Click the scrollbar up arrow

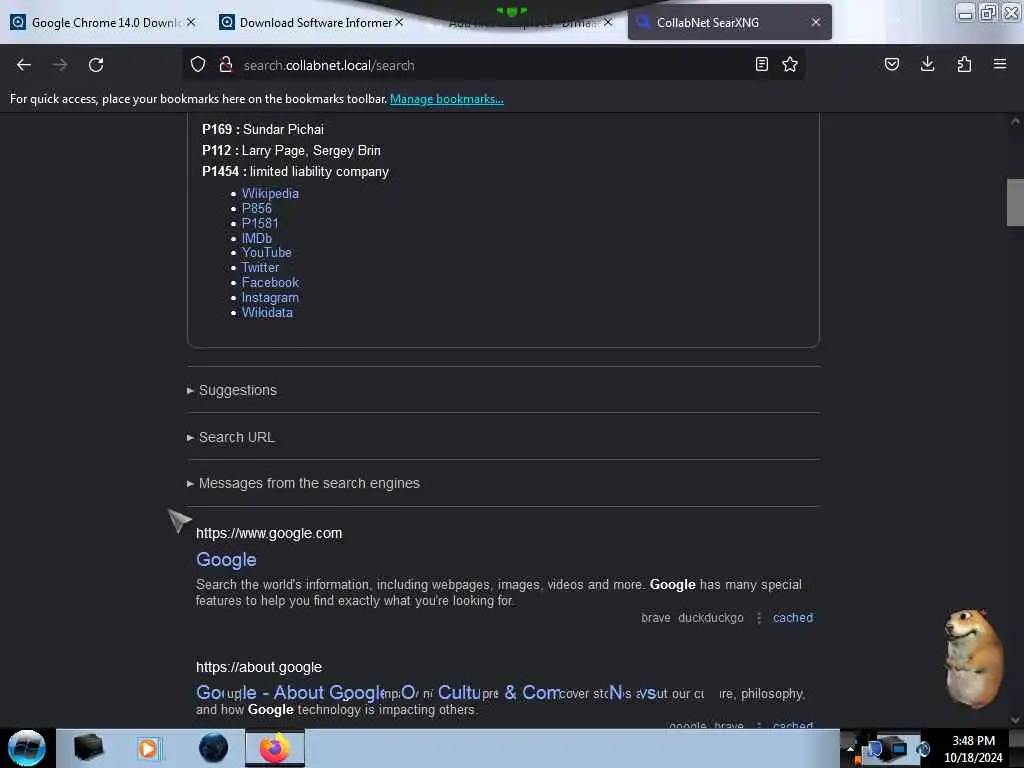point(1015,121)
